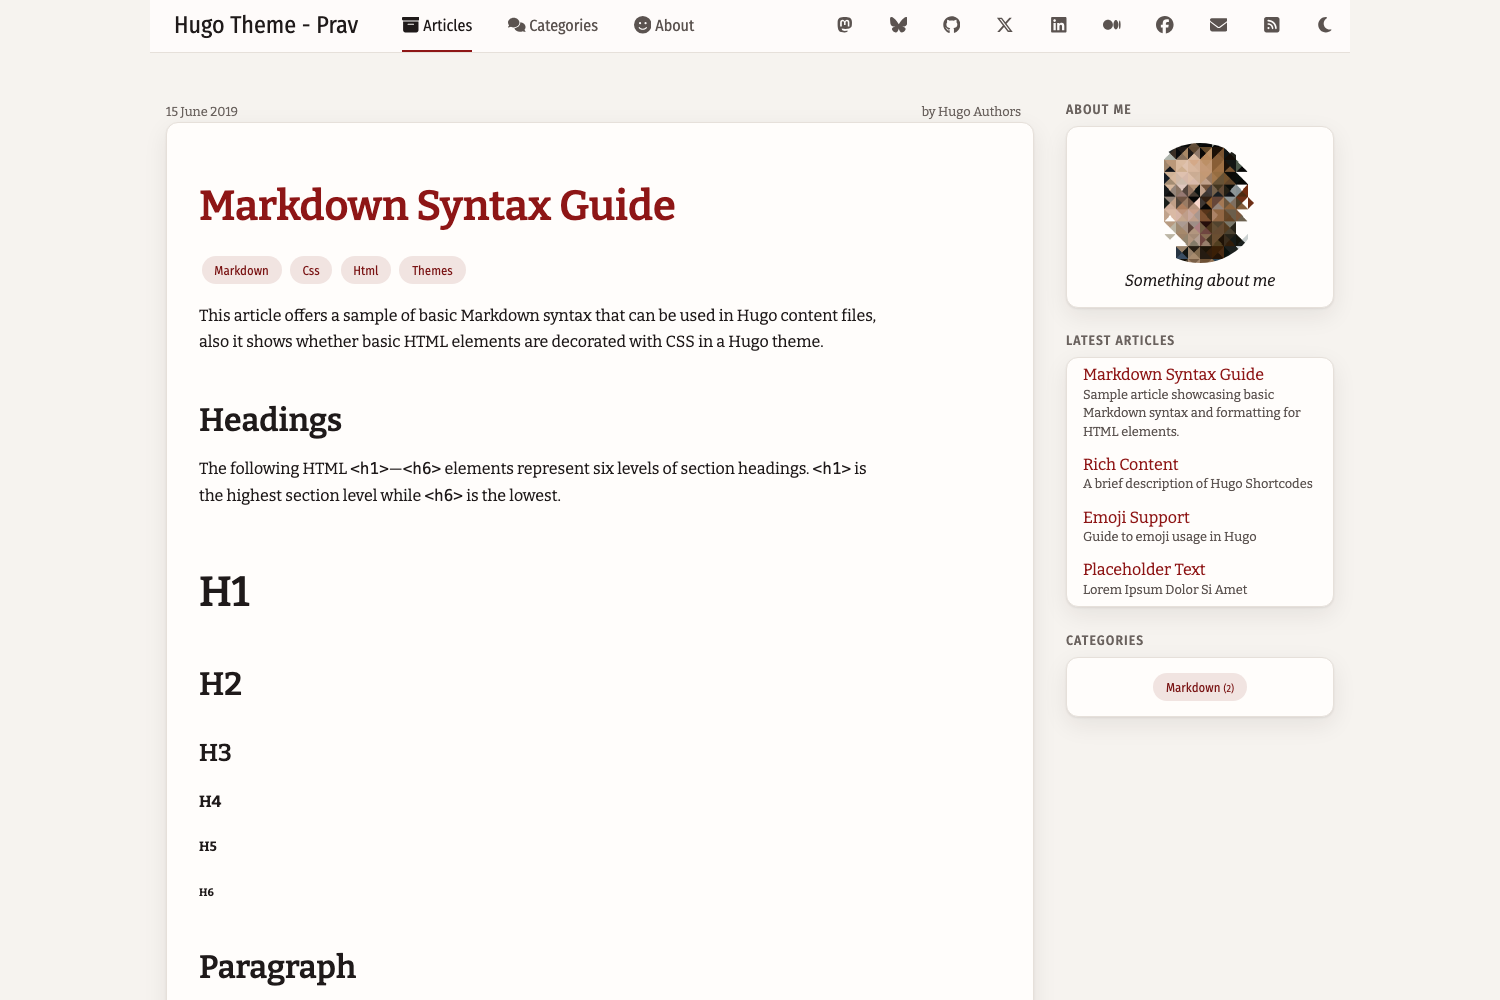Open the X (Twitter) icon
This screenshot has height=1000, width=1500.
click(x=1005, y=25)
